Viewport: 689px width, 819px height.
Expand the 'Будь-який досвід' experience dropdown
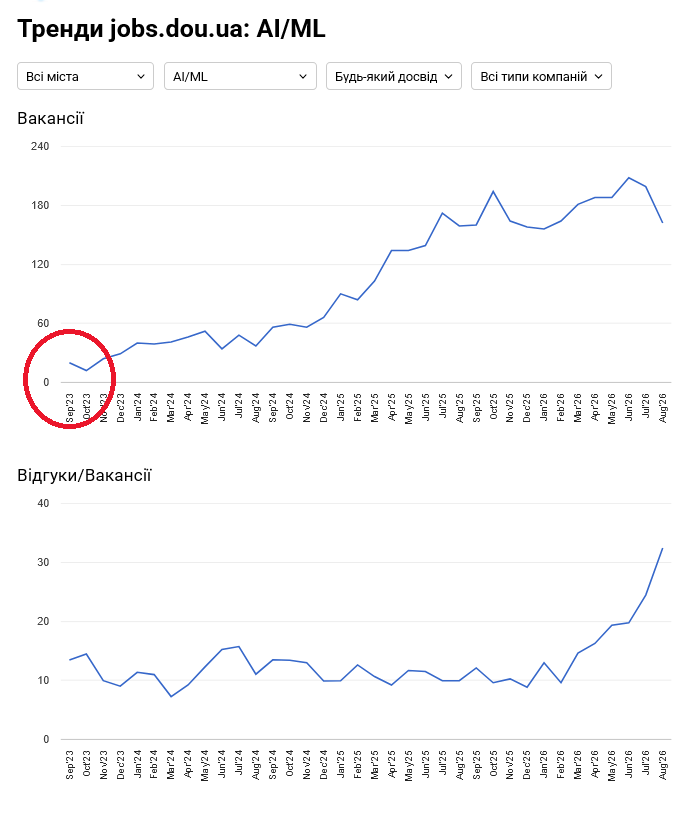(x=394, y=76)
